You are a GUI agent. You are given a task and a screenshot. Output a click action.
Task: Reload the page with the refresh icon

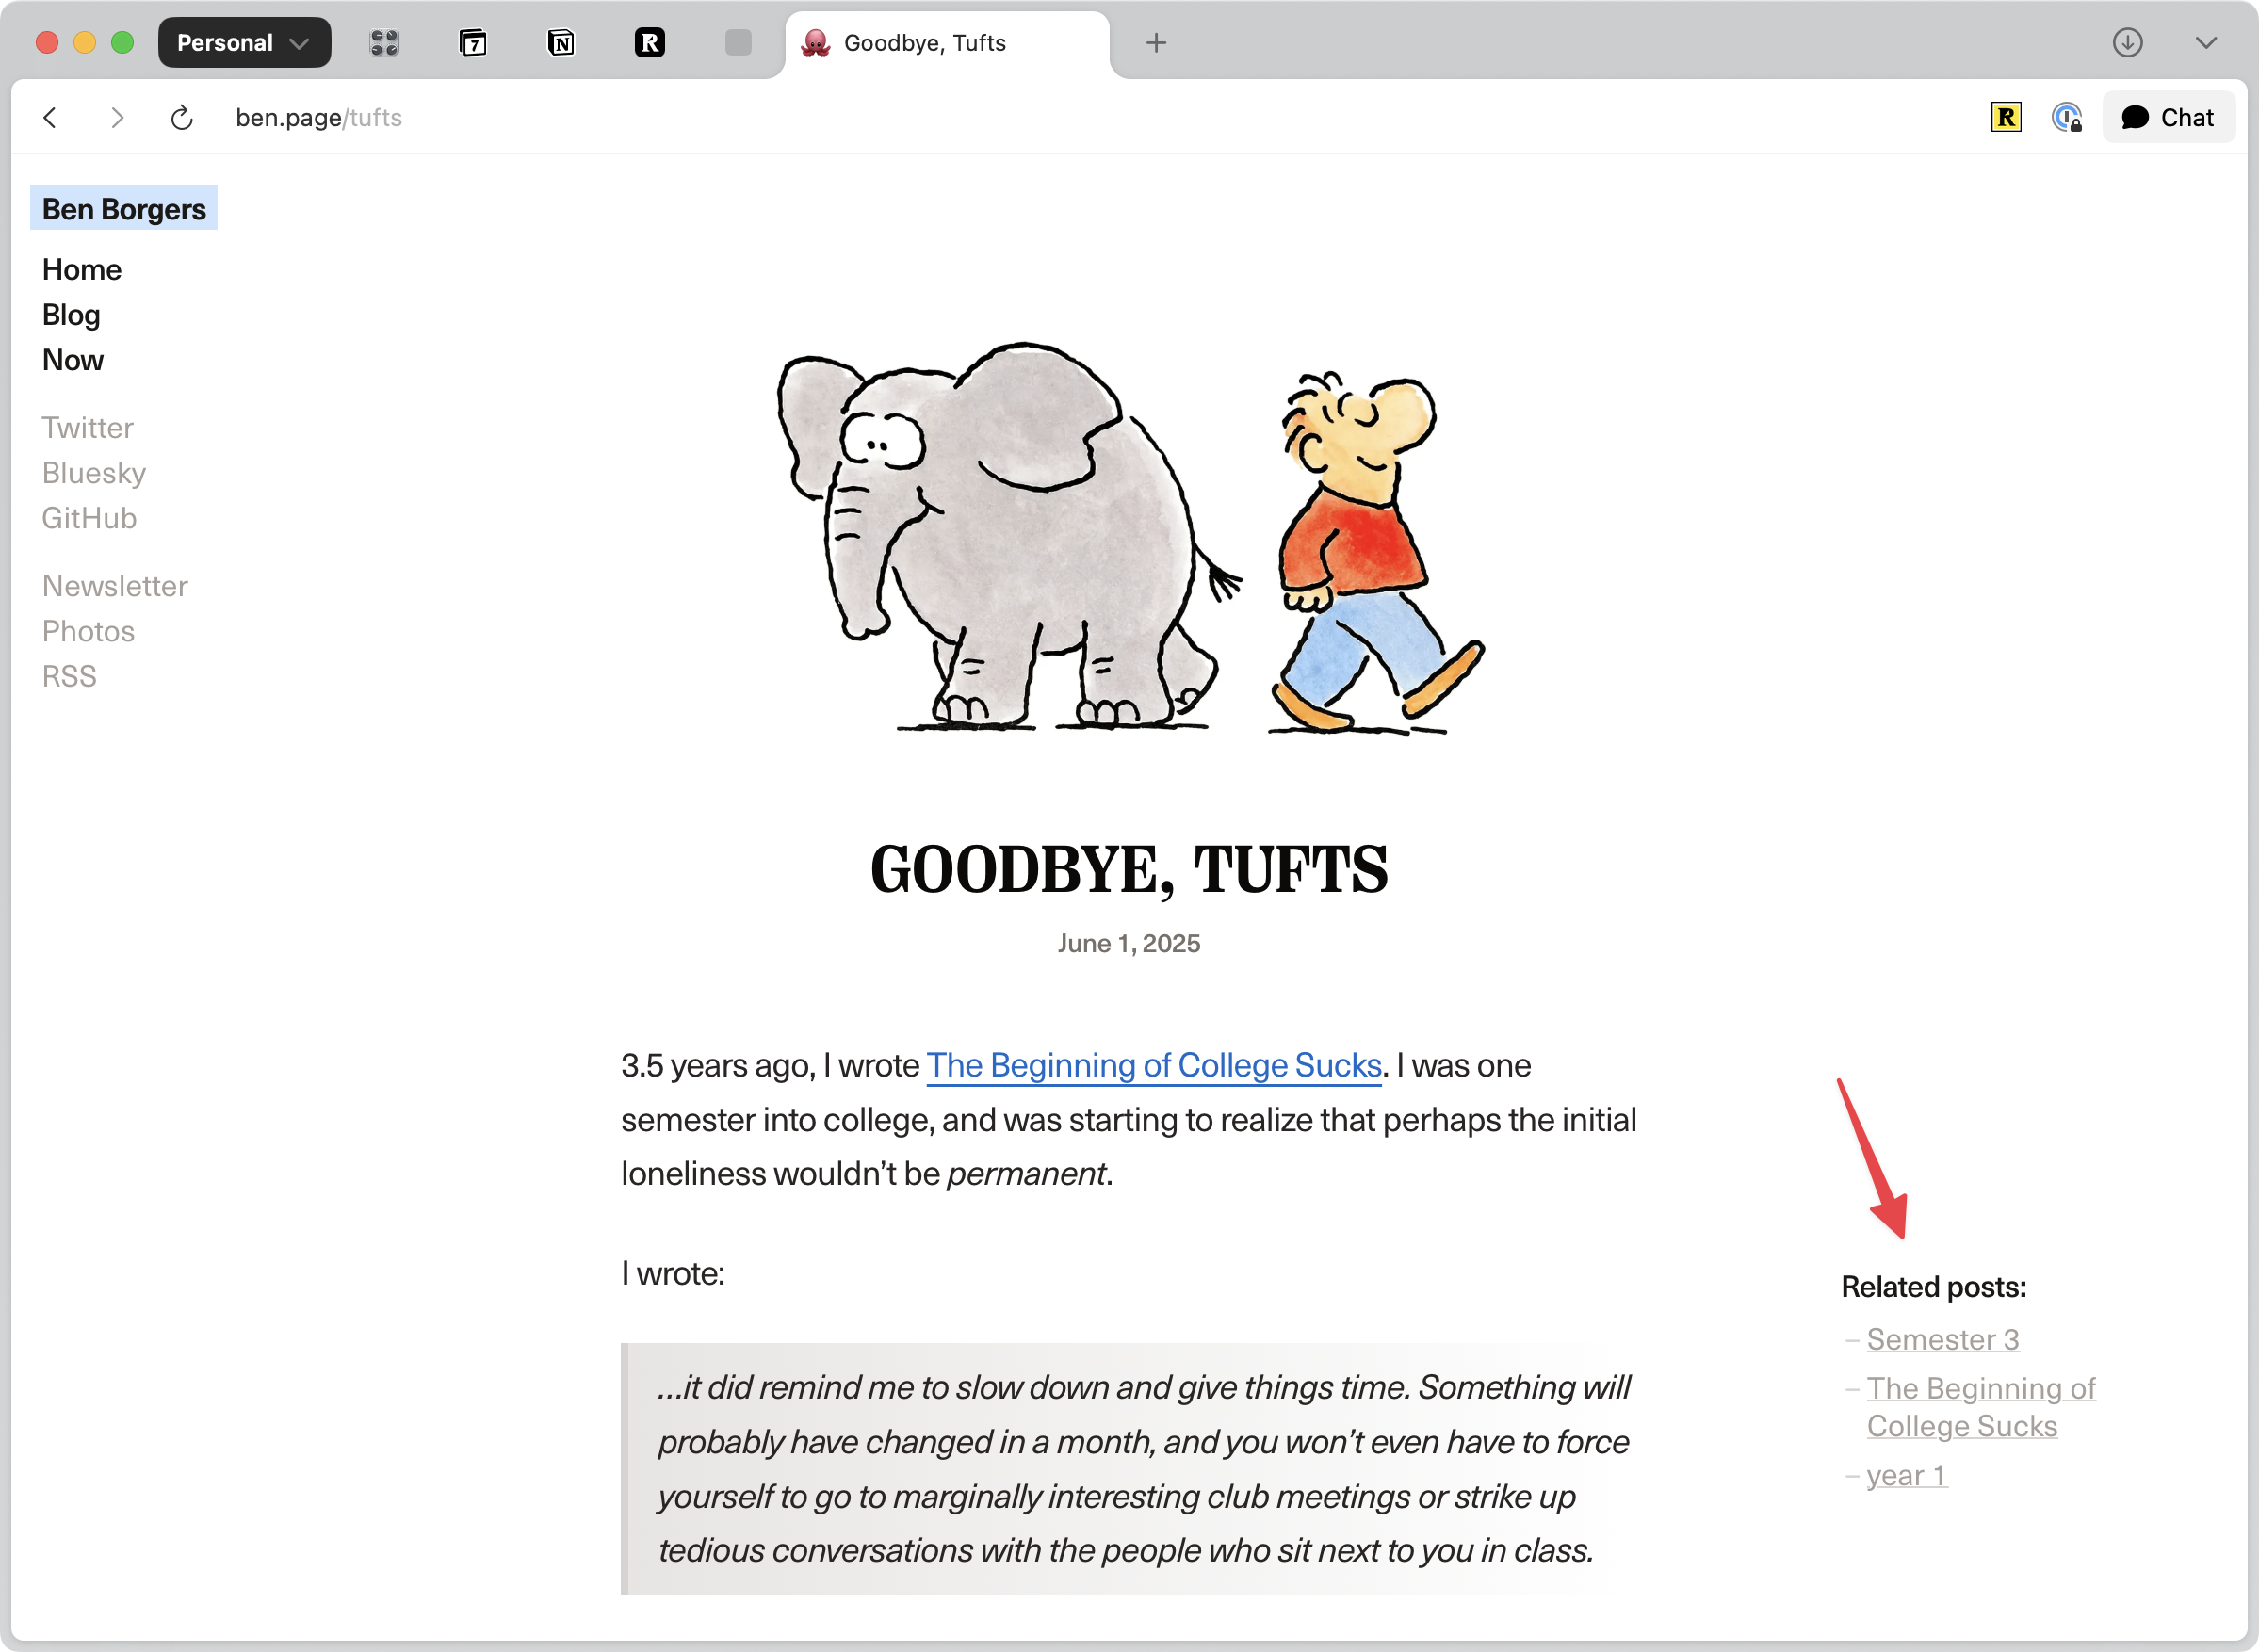pyautogui.click(x=181, y=118)
